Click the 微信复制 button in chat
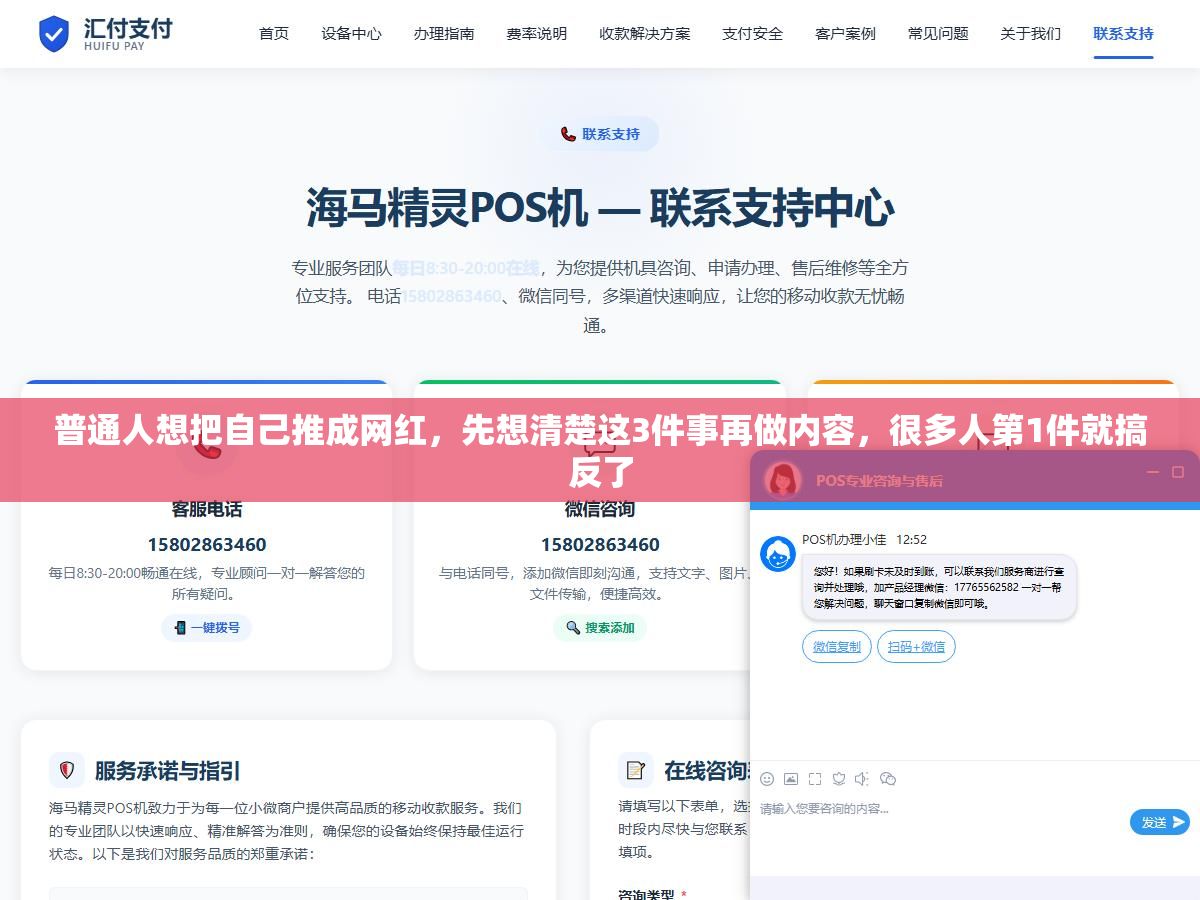Image resolution: width=1200 pixels, height=900 pixels. coord(837,647)
